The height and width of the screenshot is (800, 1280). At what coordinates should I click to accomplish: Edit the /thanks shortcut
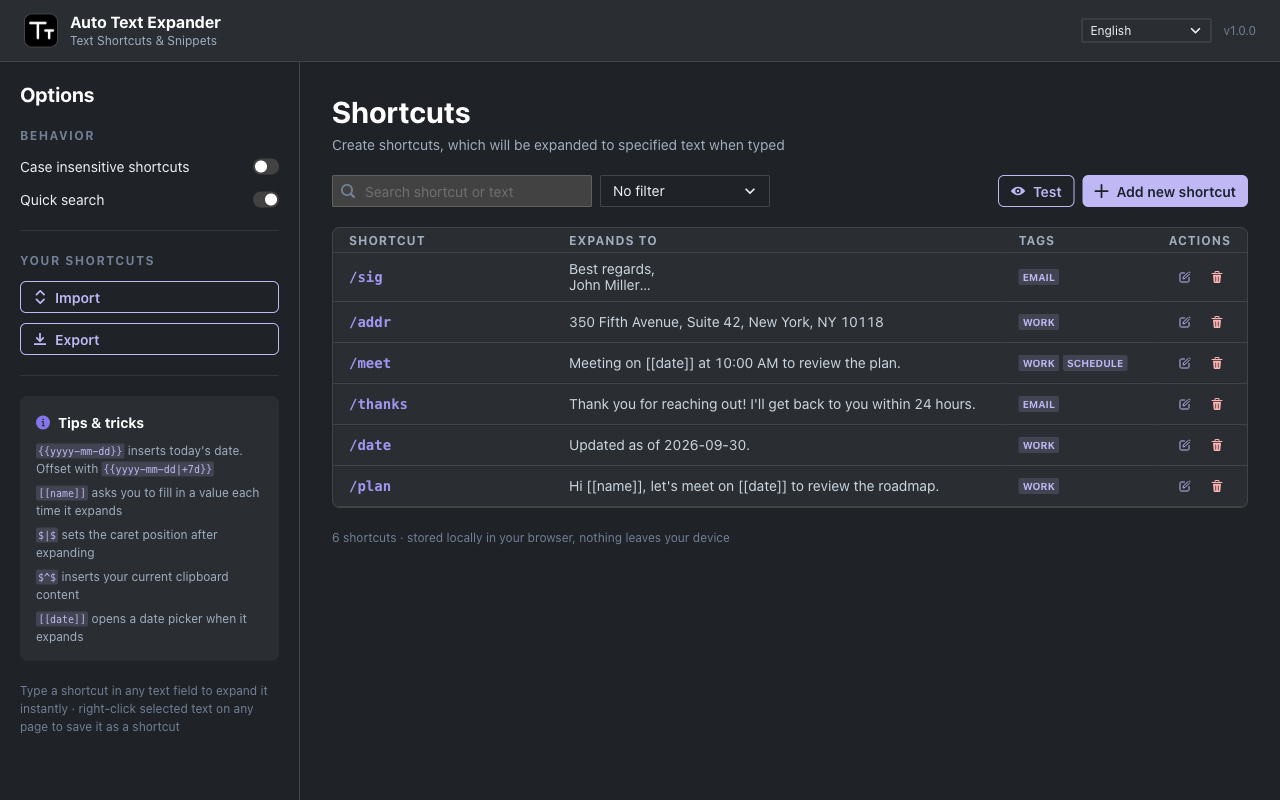coord(1185,404)
